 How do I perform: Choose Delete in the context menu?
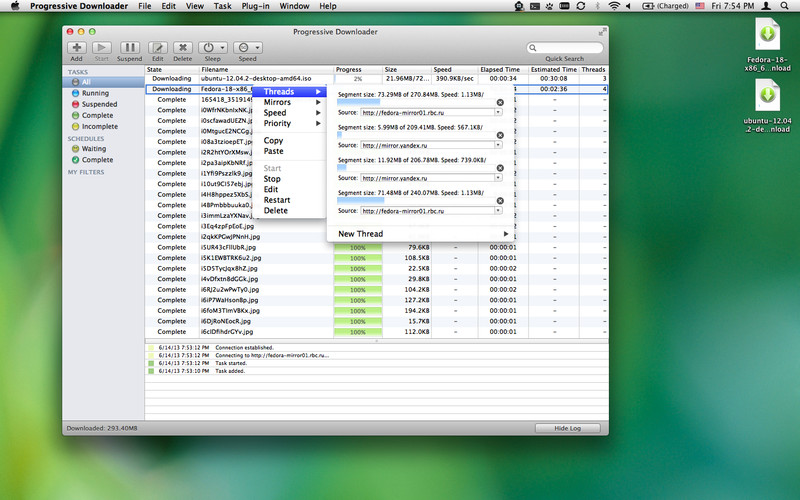click(289, 211)
